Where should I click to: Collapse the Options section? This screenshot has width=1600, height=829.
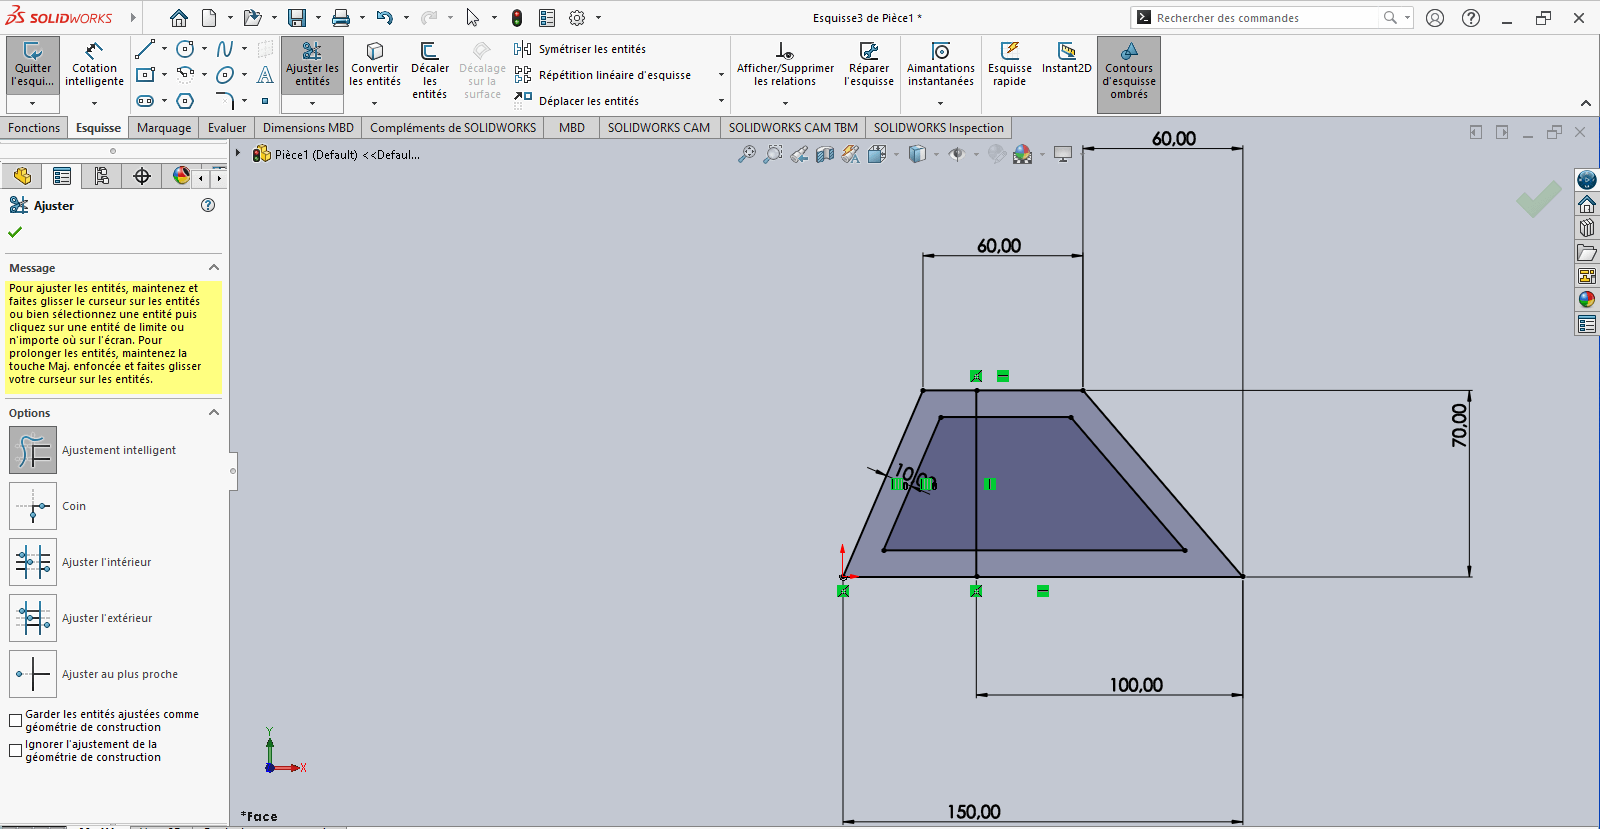(213, 413)
